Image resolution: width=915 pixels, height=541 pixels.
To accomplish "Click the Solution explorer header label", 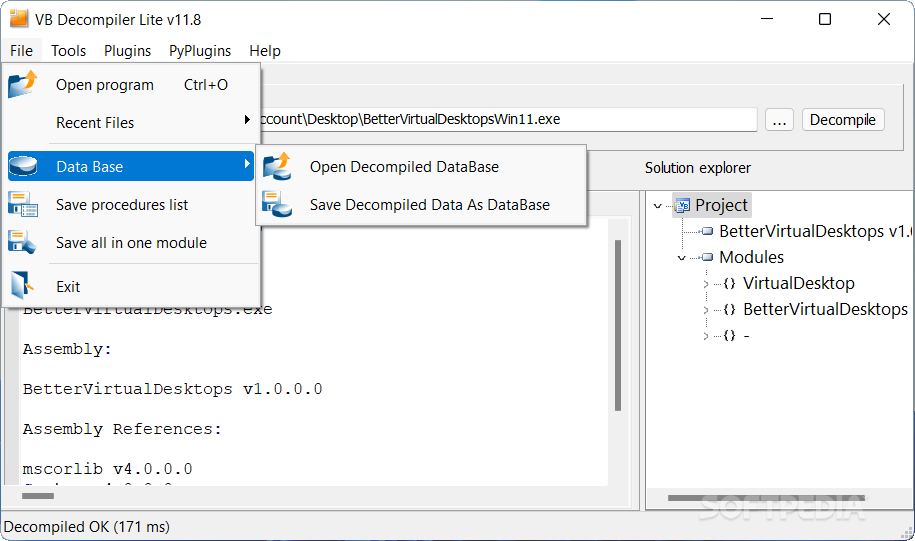I will [x=697, y=168].
